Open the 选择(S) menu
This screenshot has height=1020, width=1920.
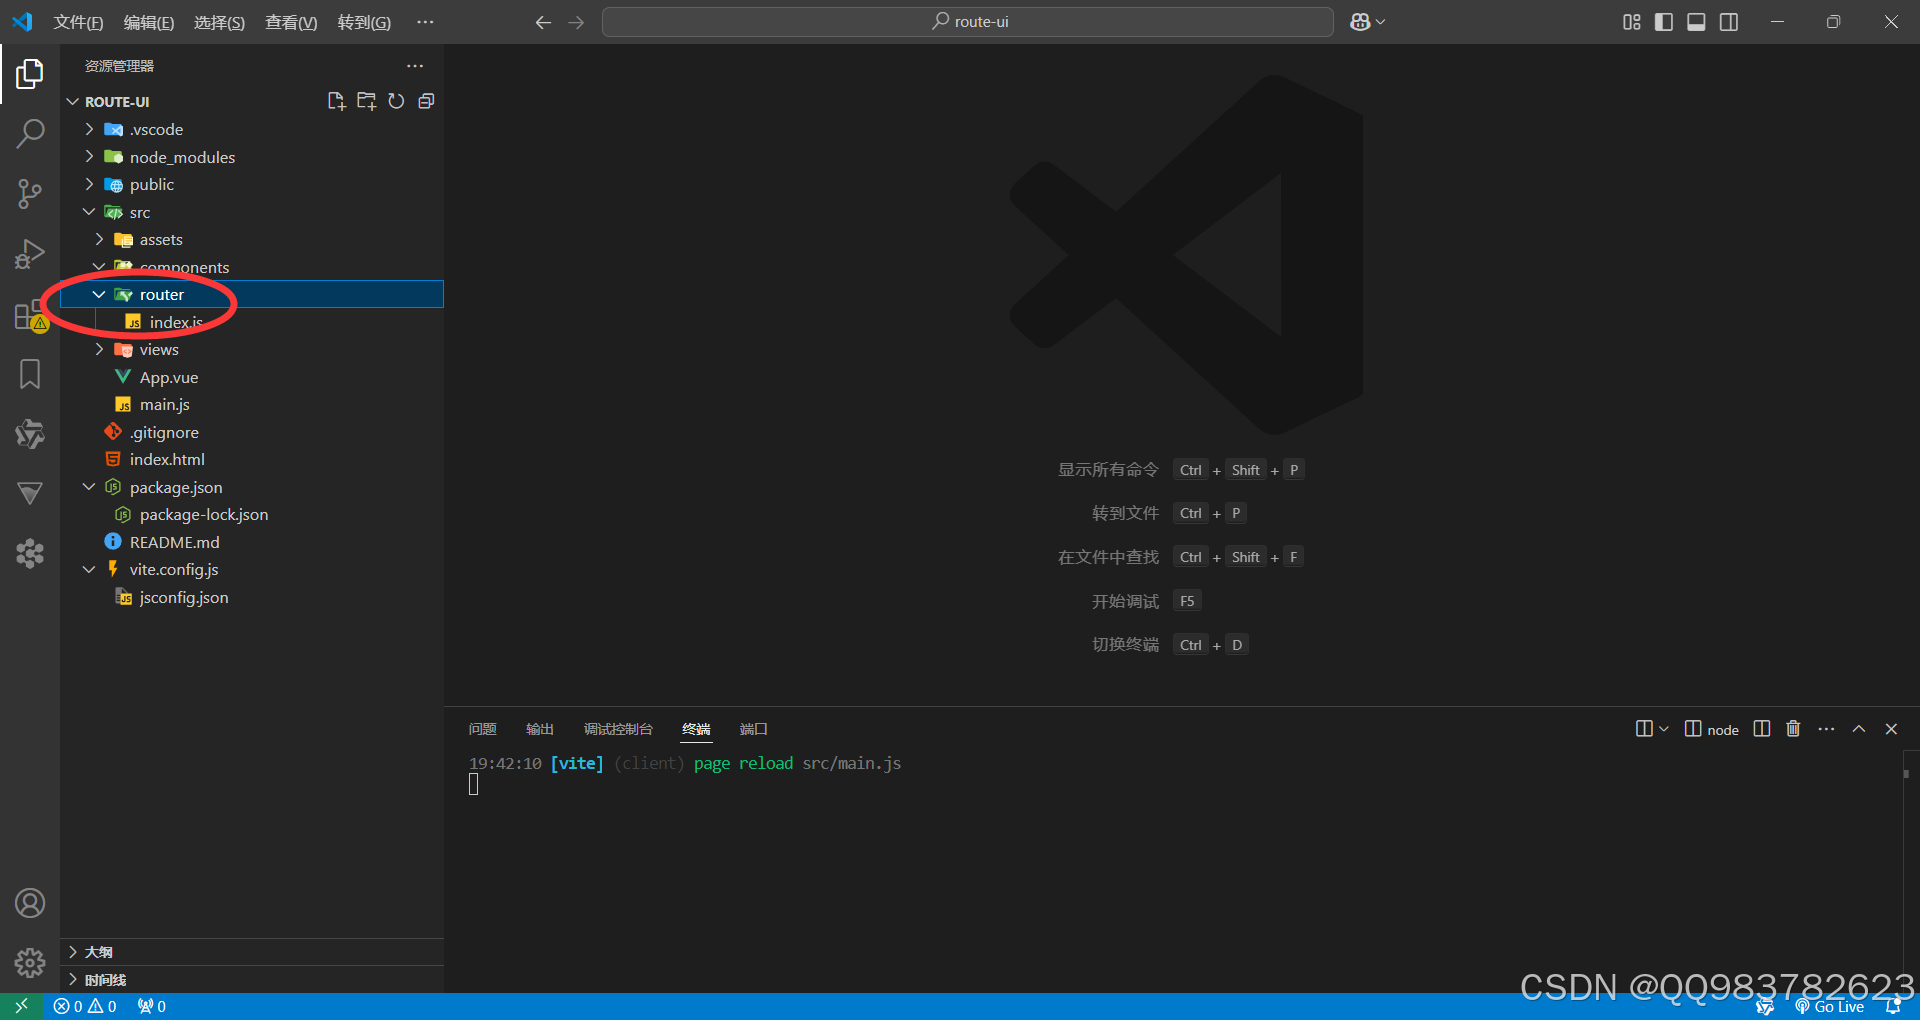(x=219, y=22)
